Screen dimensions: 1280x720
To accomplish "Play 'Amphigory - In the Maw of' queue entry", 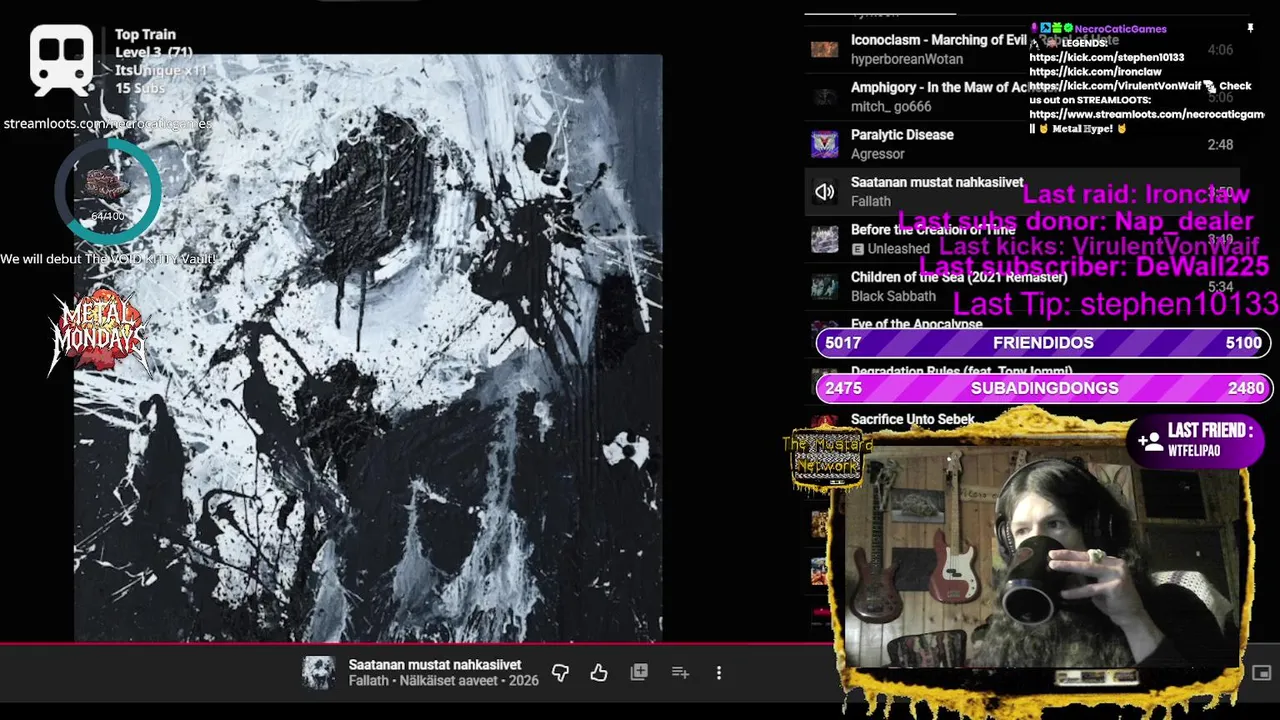I will click(940, 87).
